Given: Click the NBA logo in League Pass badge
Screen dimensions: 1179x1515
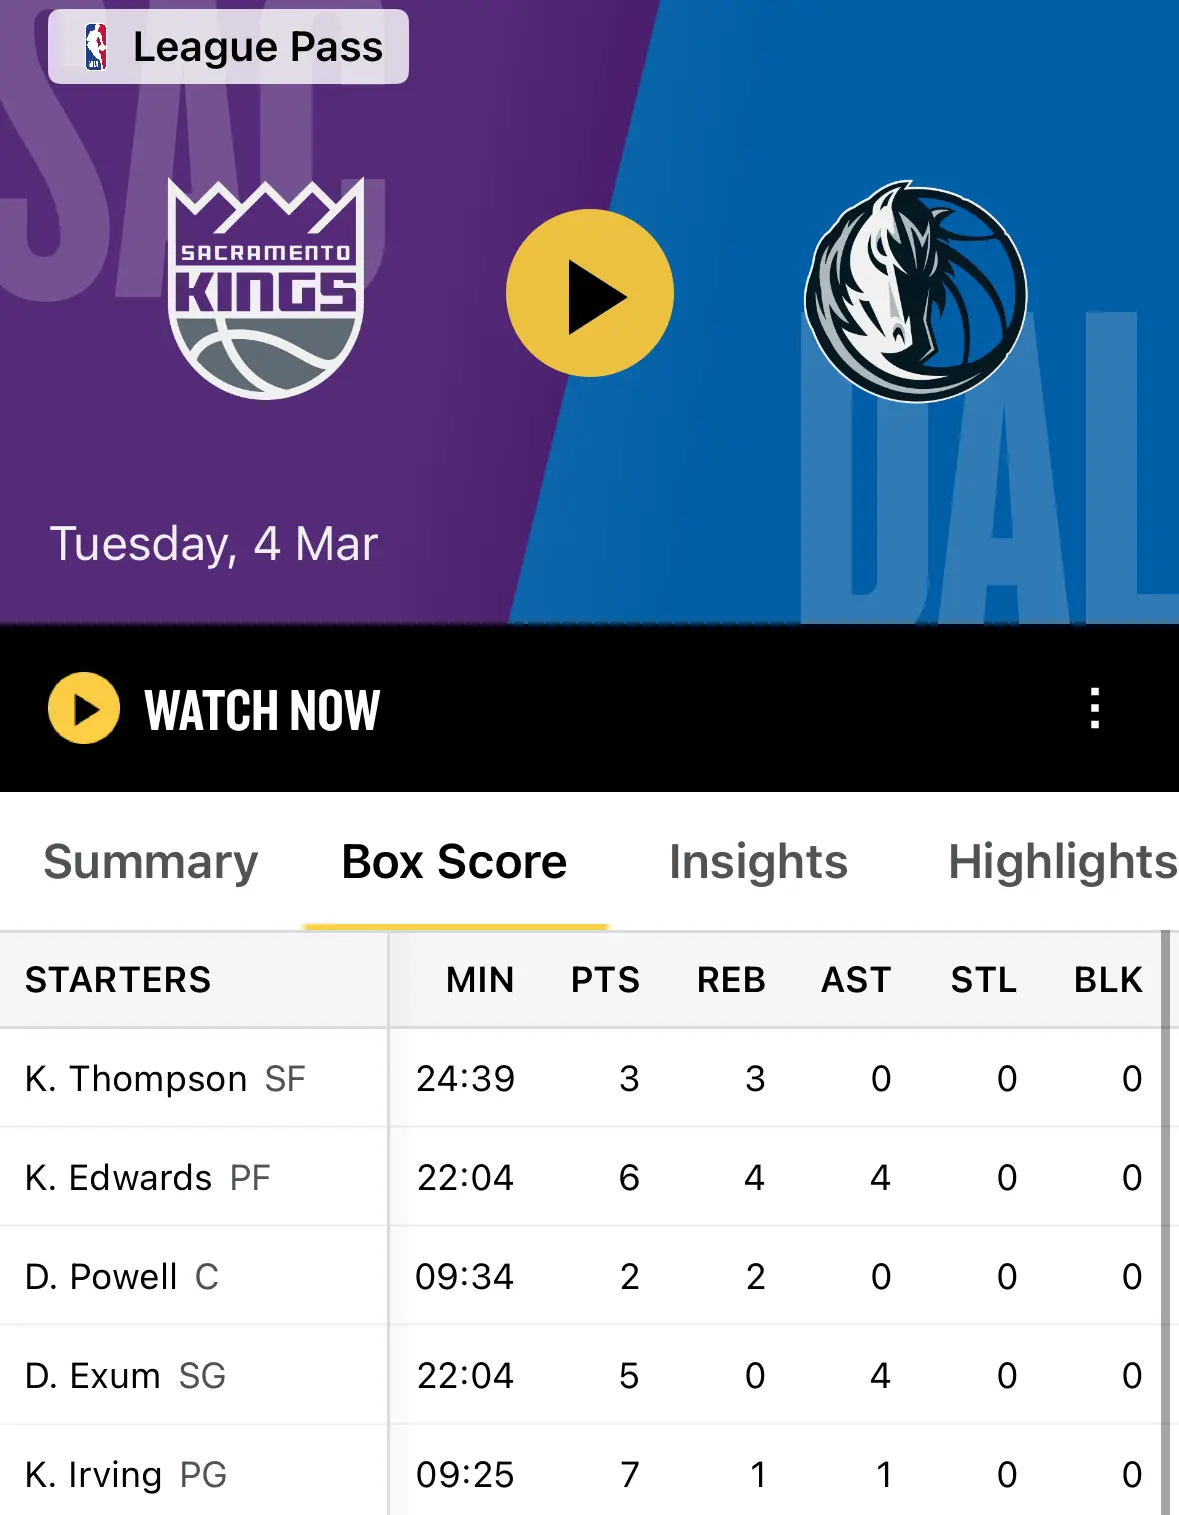Looking at the screenshot, I should point(96,47).
